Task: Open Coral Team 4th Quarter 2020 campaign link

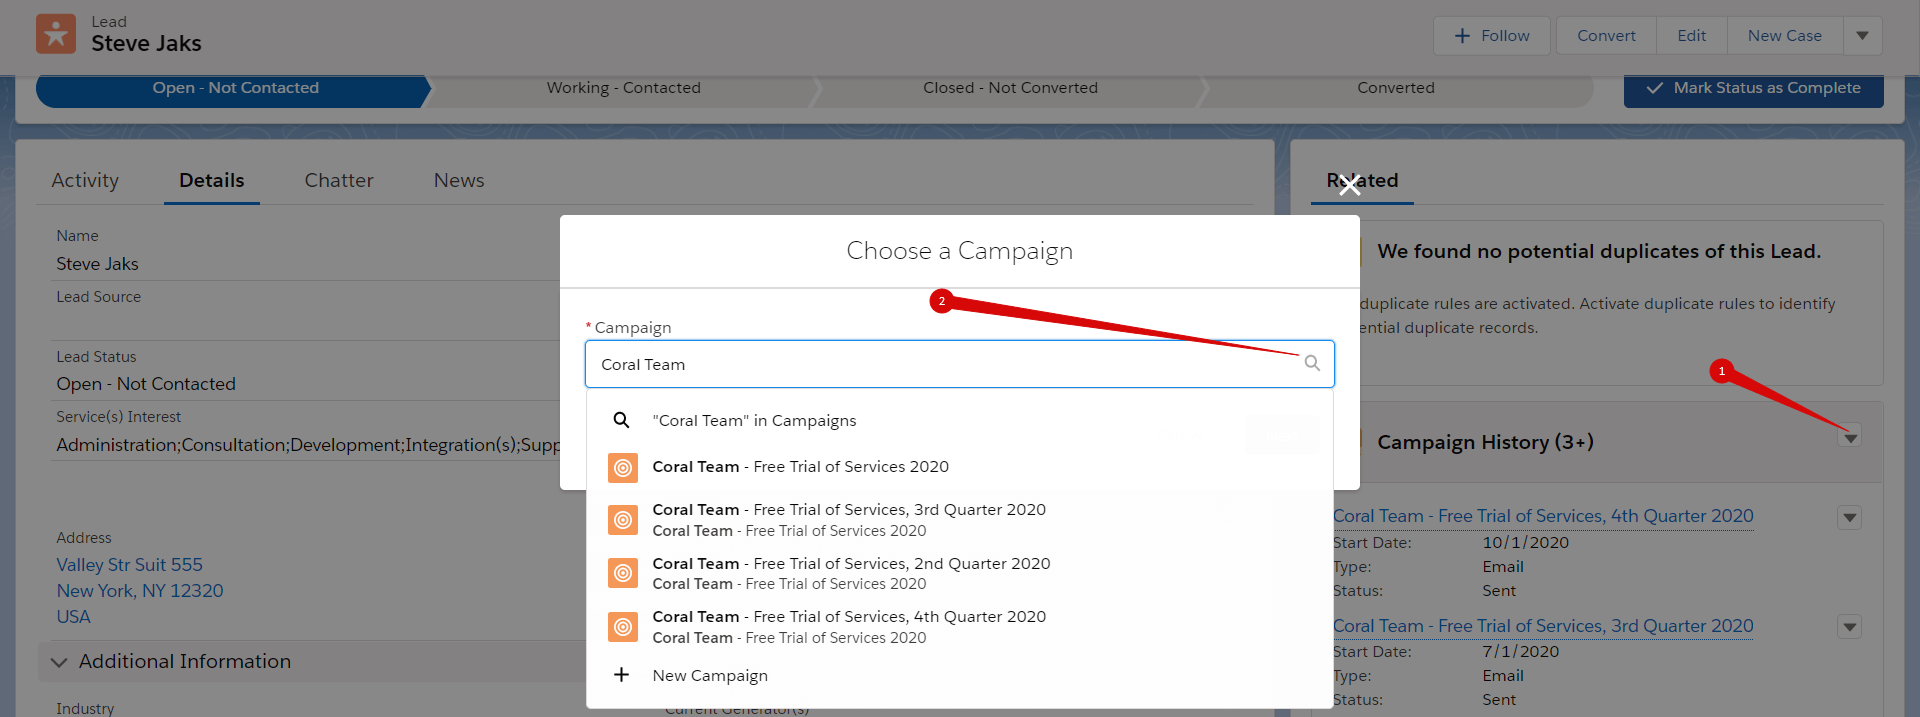Action: pos(1543,516)
